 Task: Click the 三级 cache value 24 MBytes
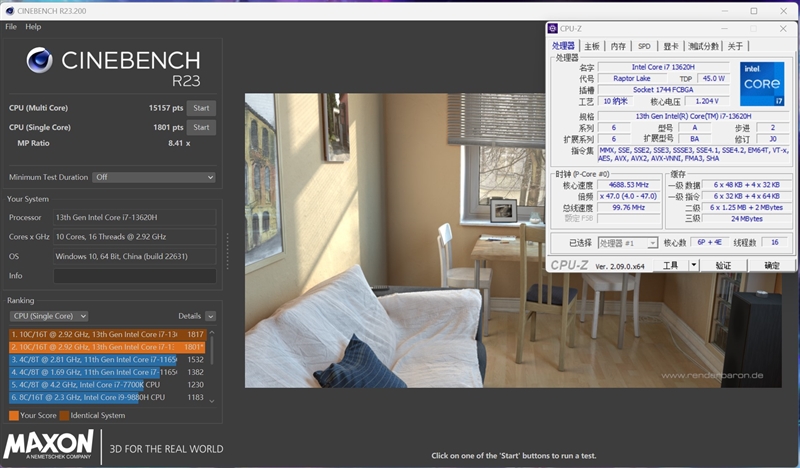(x=746, y=218)
